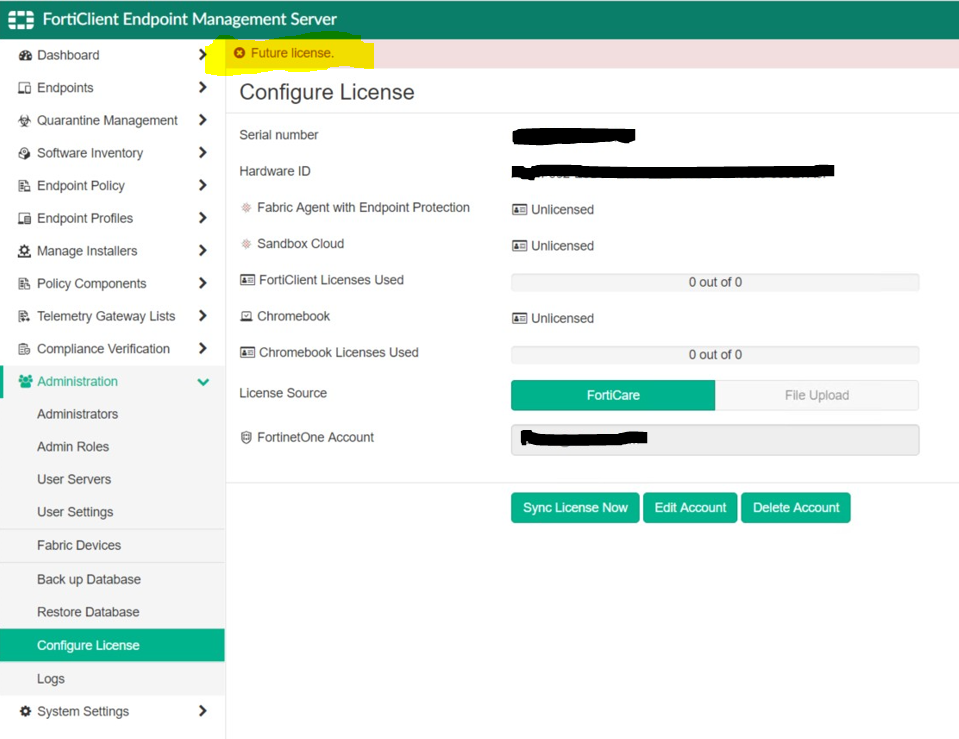Screen dimensions: 959x739
Task: Click the Manage Installers icon
Action: (24, 251)
